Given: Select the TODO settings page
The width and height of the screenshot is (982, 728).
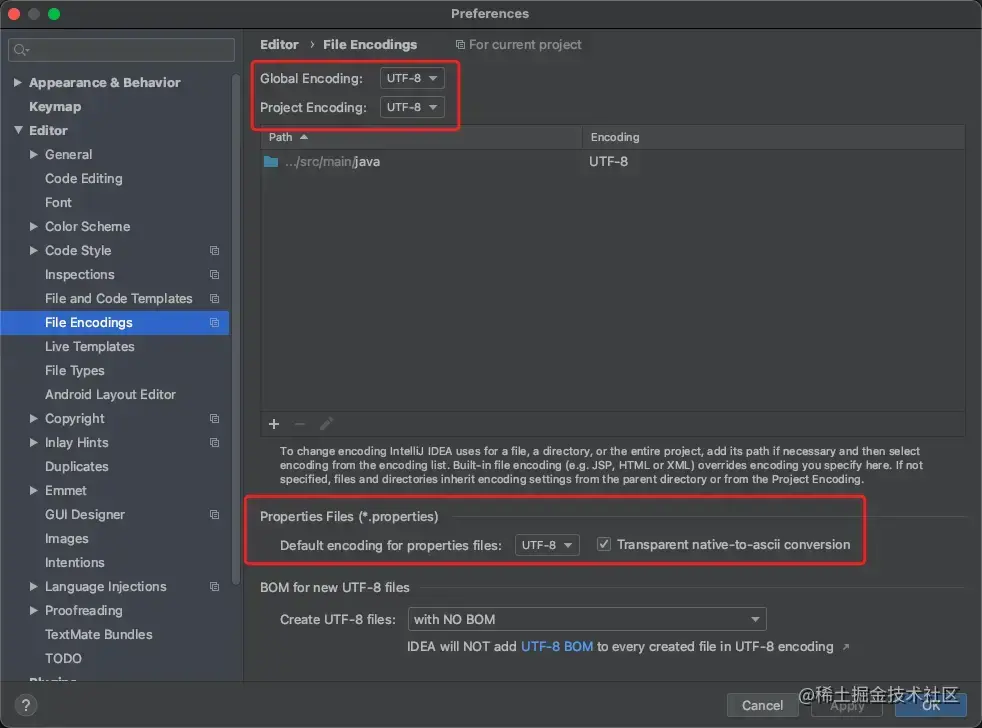Looking at the screenshot, I should pyautogui.click(x=63, y=658).
